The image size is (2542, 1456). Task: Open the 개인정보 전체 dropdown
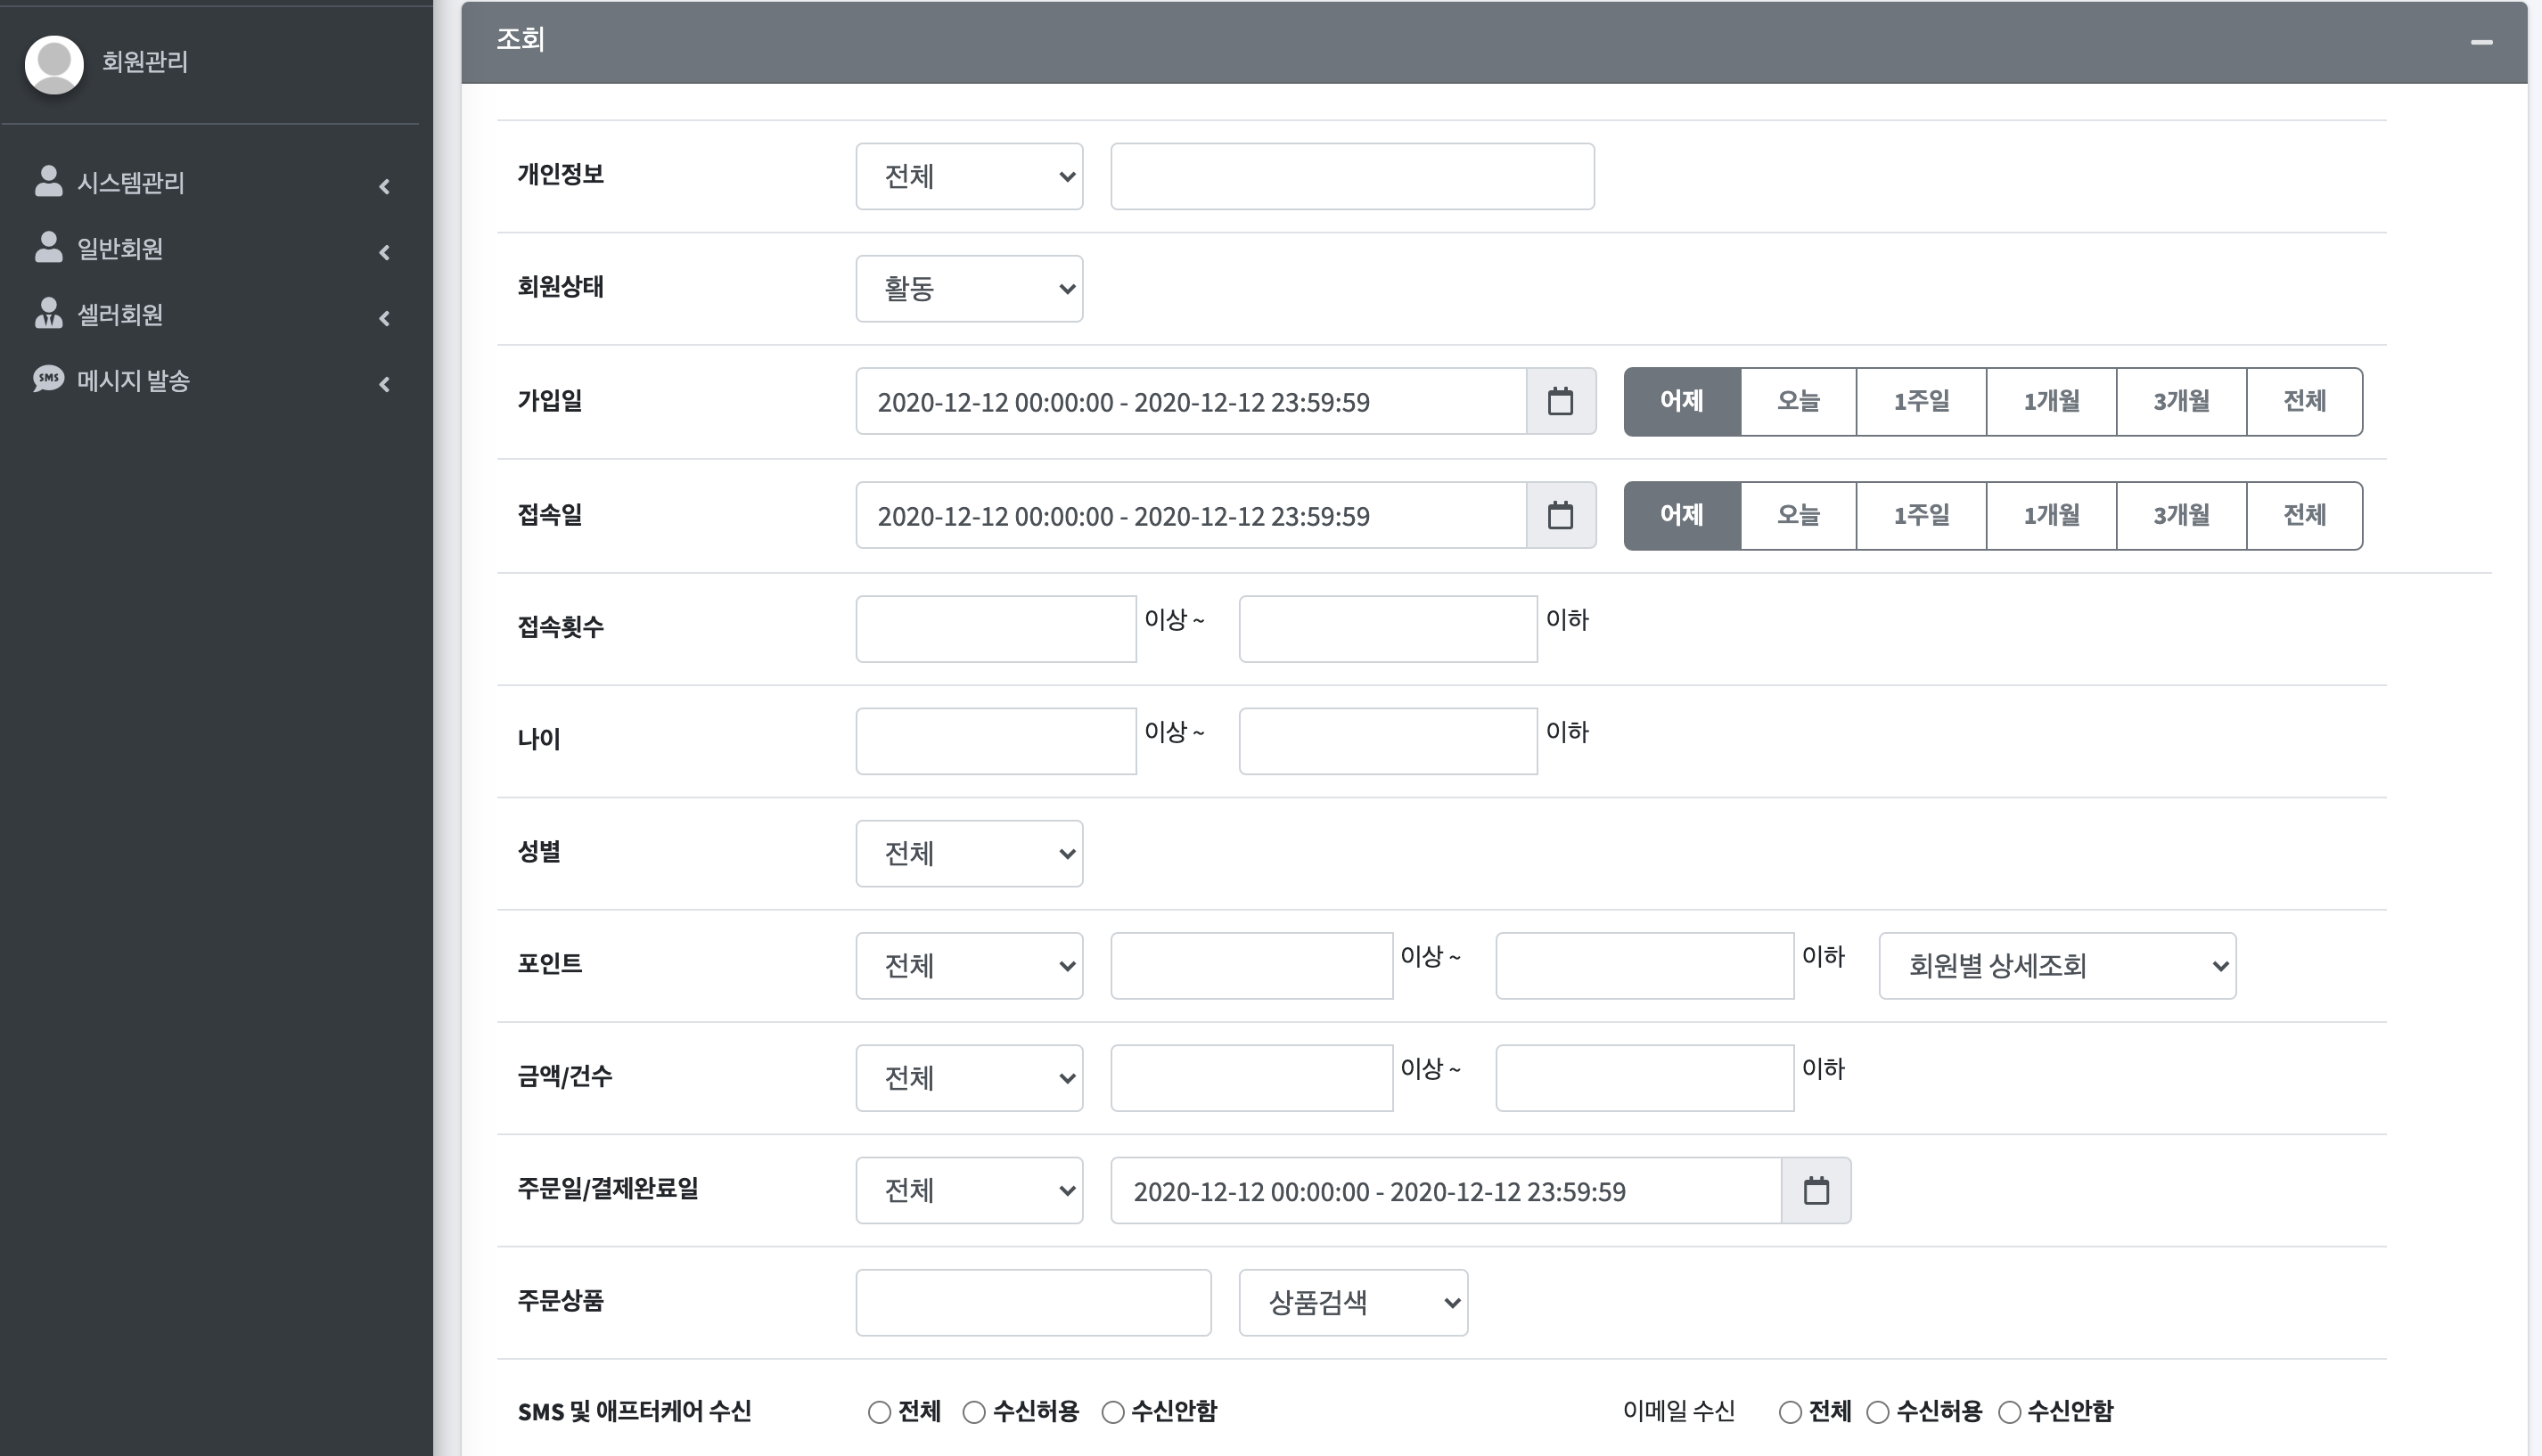pyautogui.click(x=969, y=176)
